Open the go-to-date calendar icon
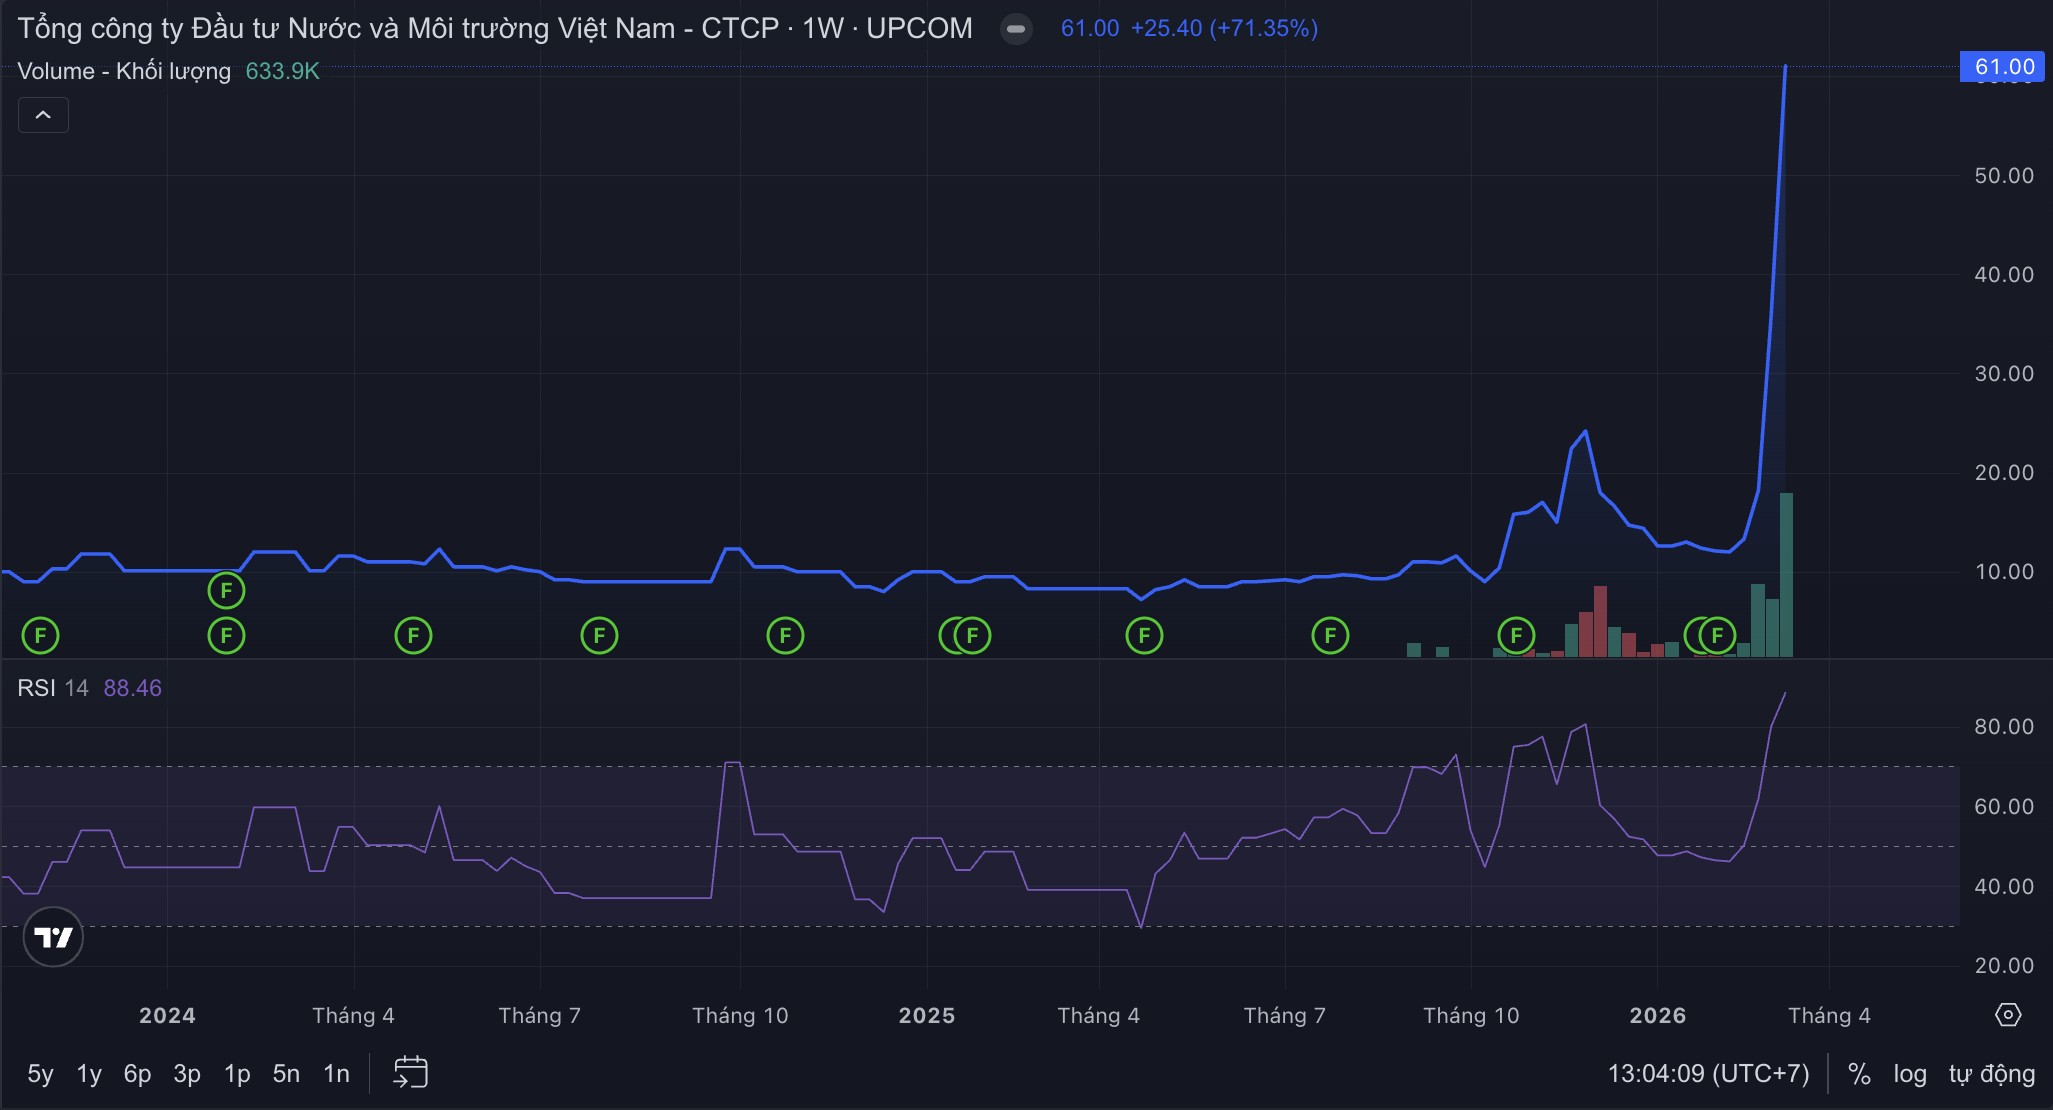Viewport: 2053px width, 1110px height. (x=410, y=1073)
